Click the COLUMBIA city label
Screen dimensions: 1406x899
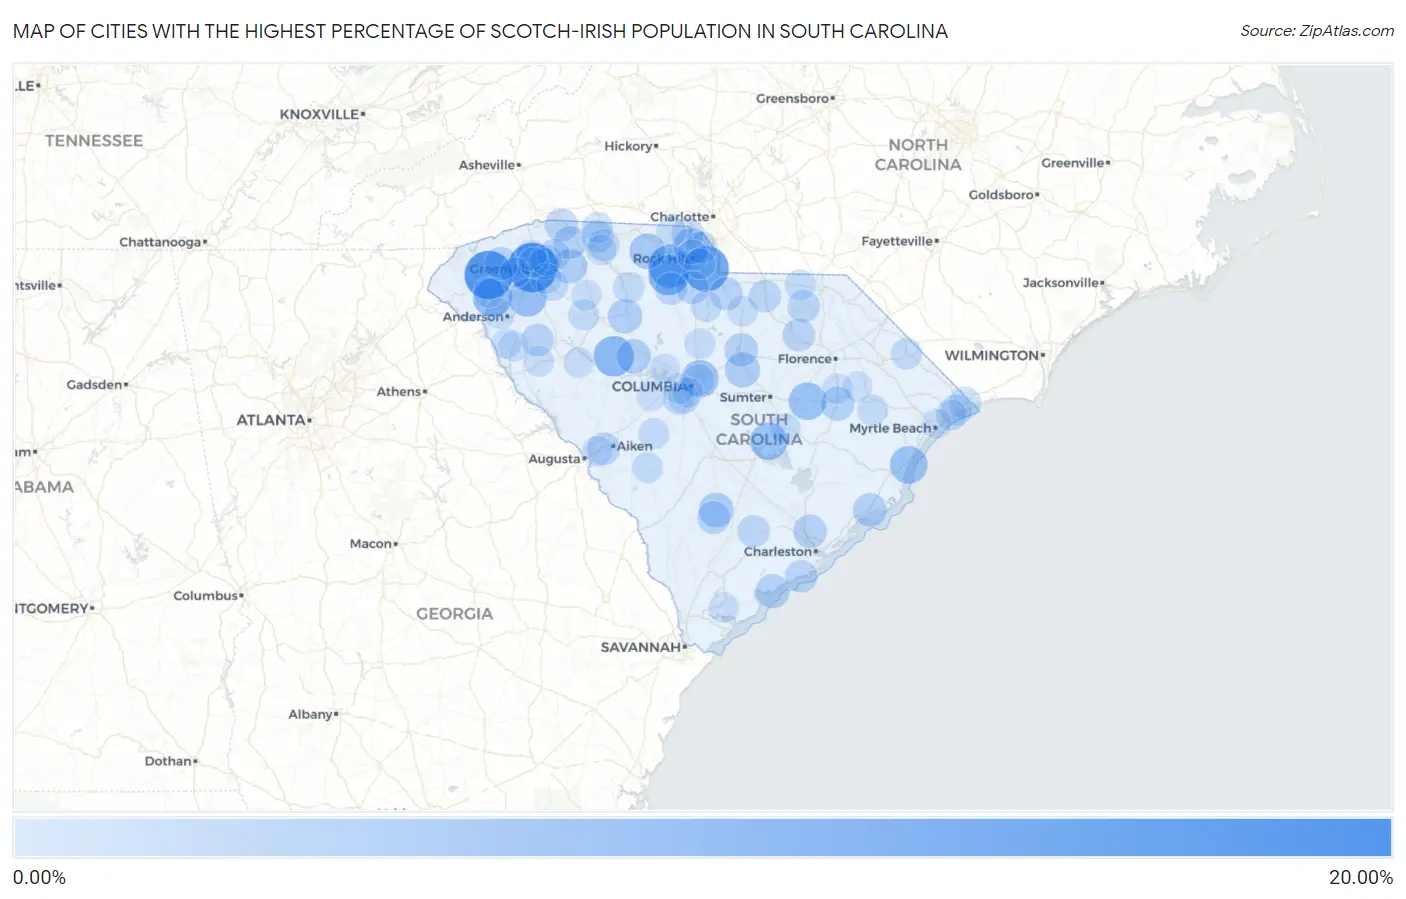(648, 386)
